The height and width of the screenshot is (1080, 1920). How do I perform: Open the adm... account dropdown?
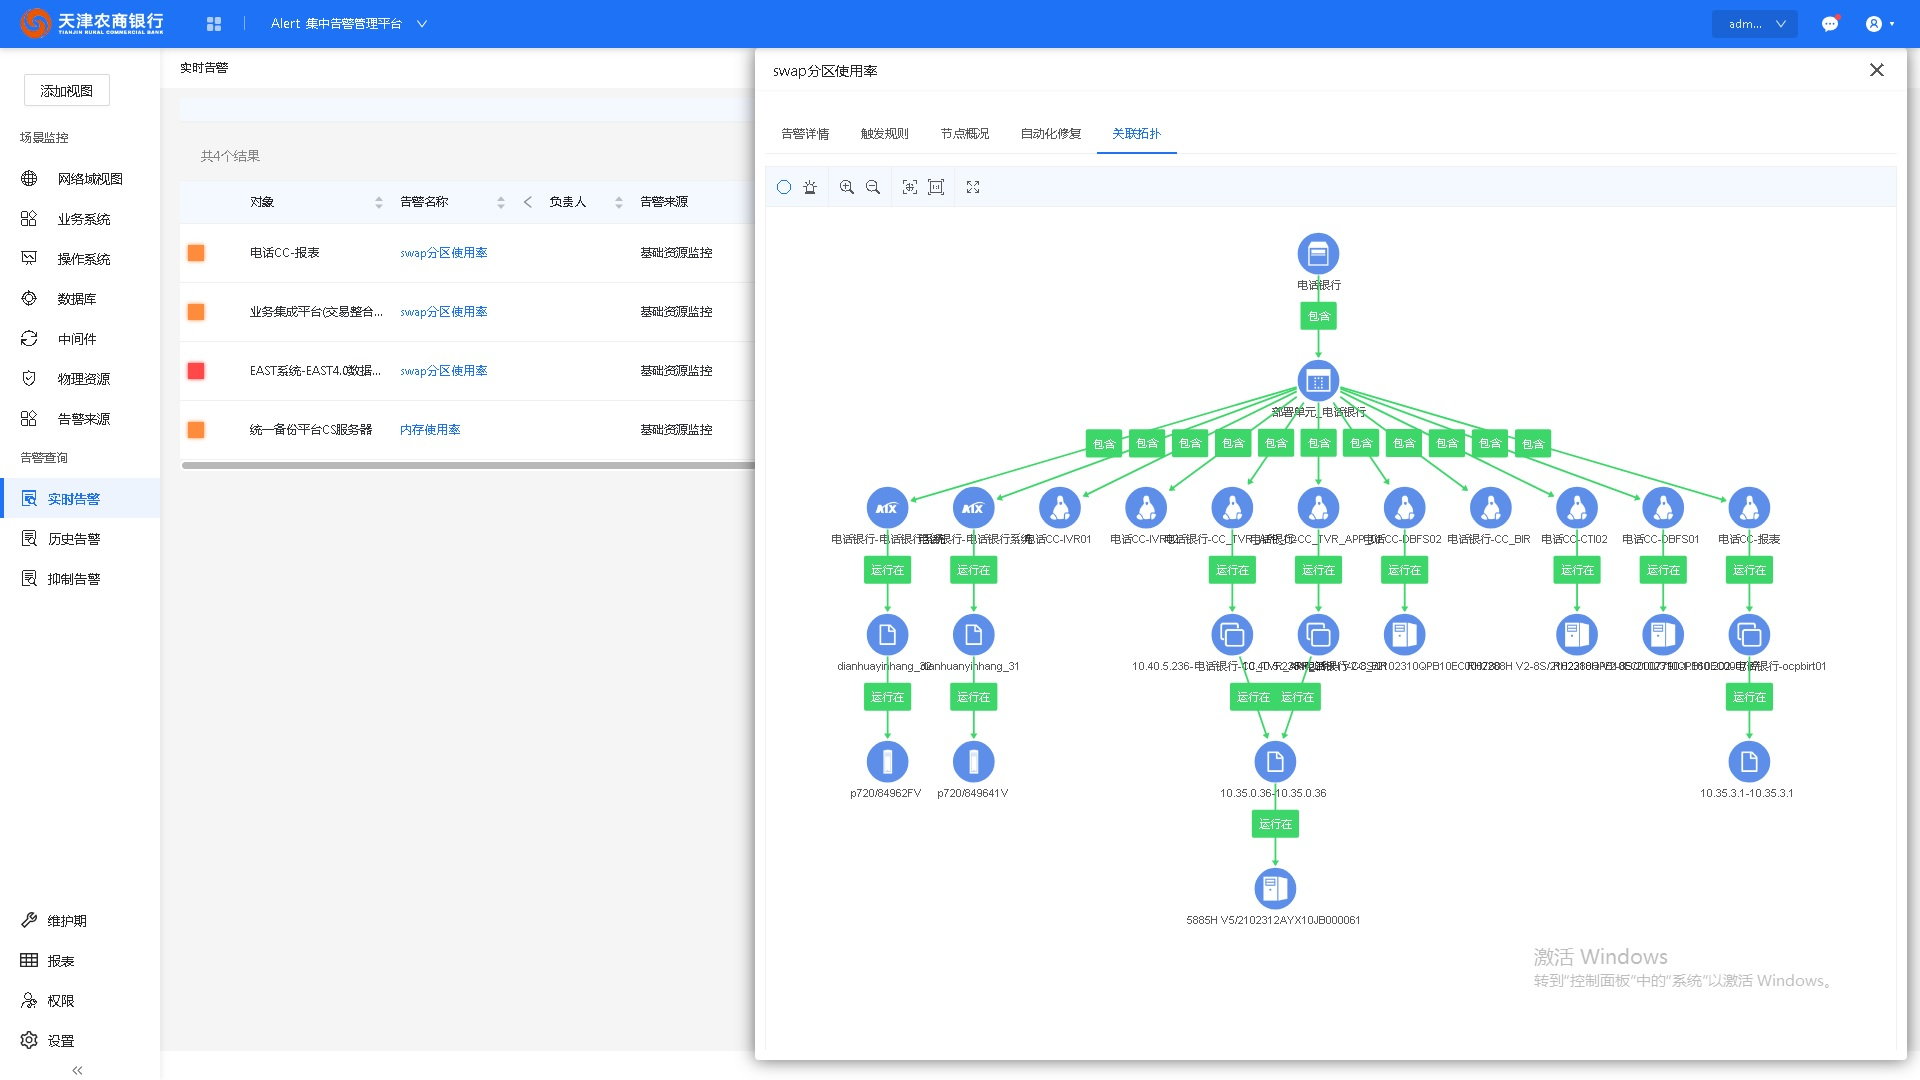click(1755, 24)
